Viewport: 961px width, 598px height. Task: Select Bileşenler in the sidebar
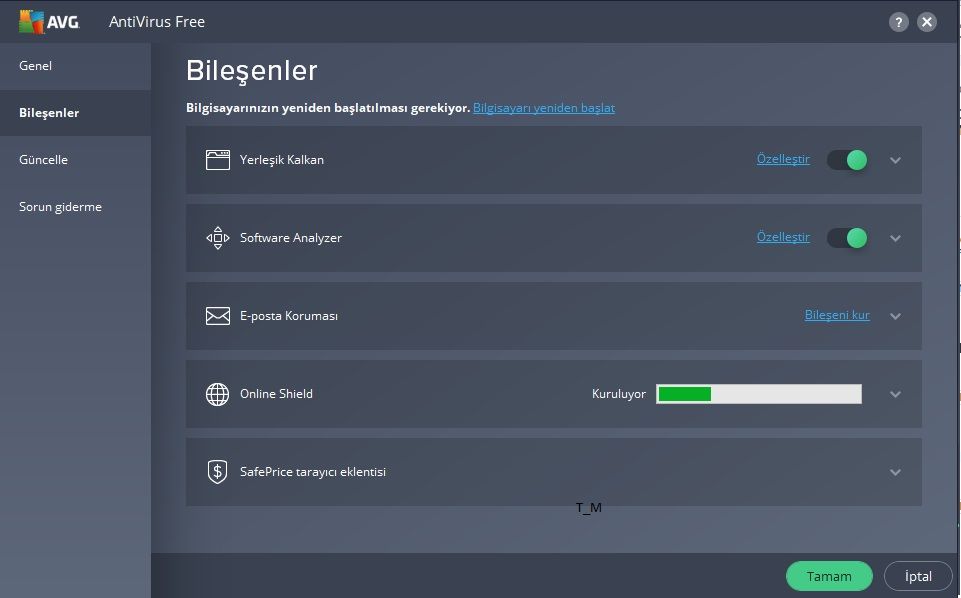(x=75, y=113)
